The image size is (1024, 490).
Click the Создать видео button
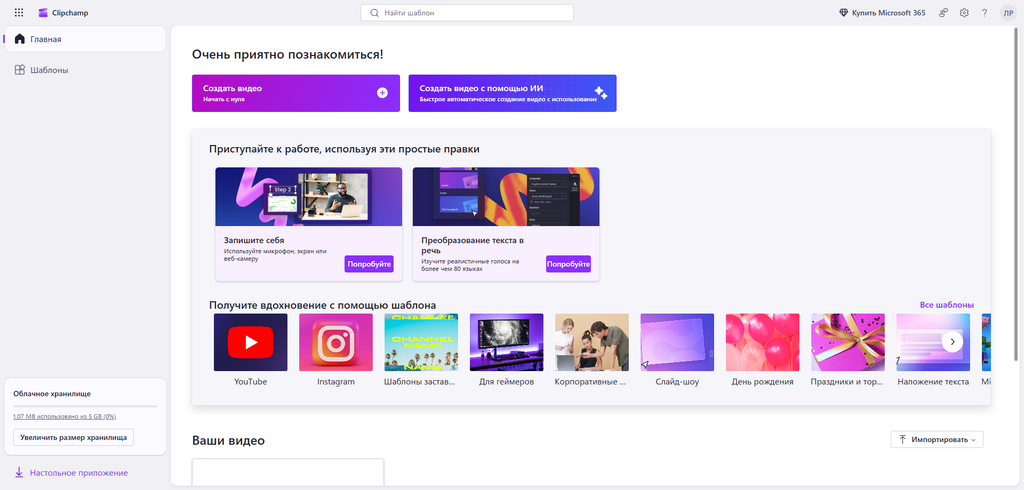[x=296, y=93]
